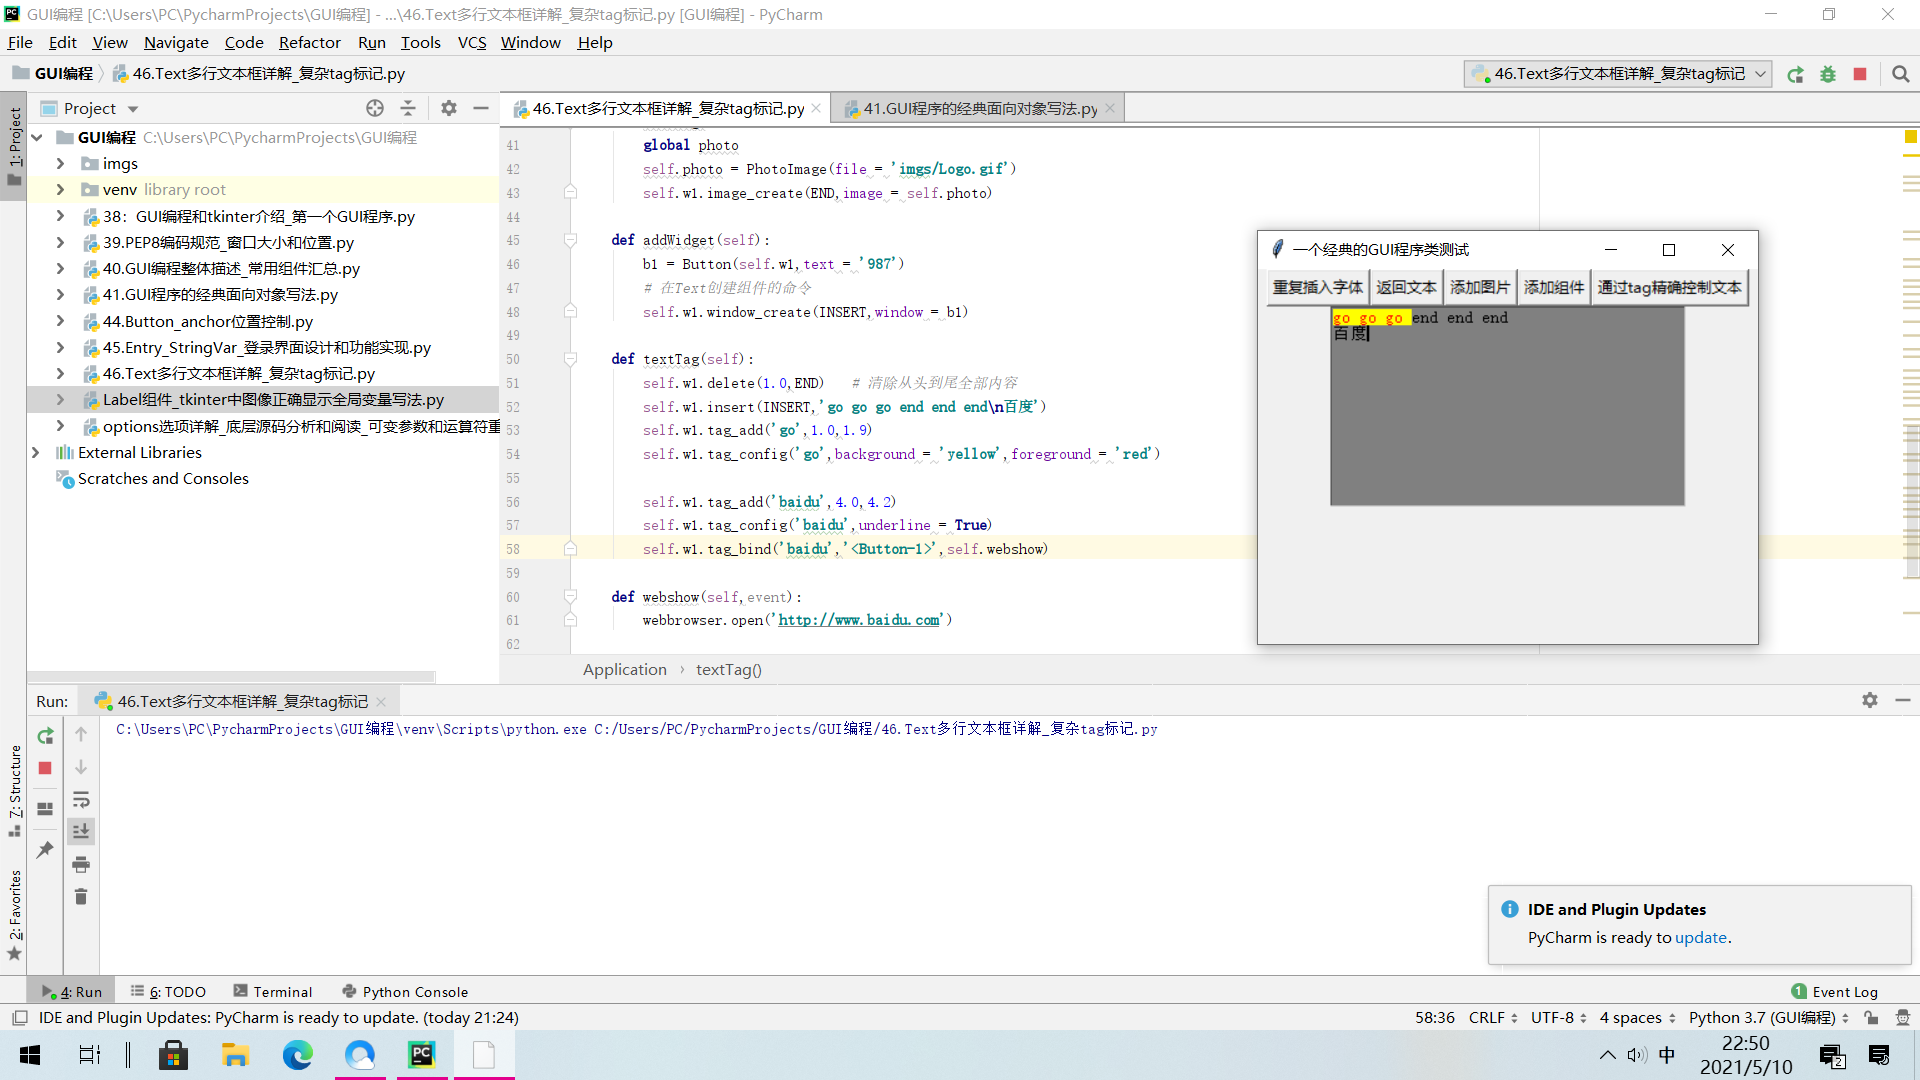1920x1080 pixels.
Task: Open Windows Start menu
Action: (x=30, y=1055)
